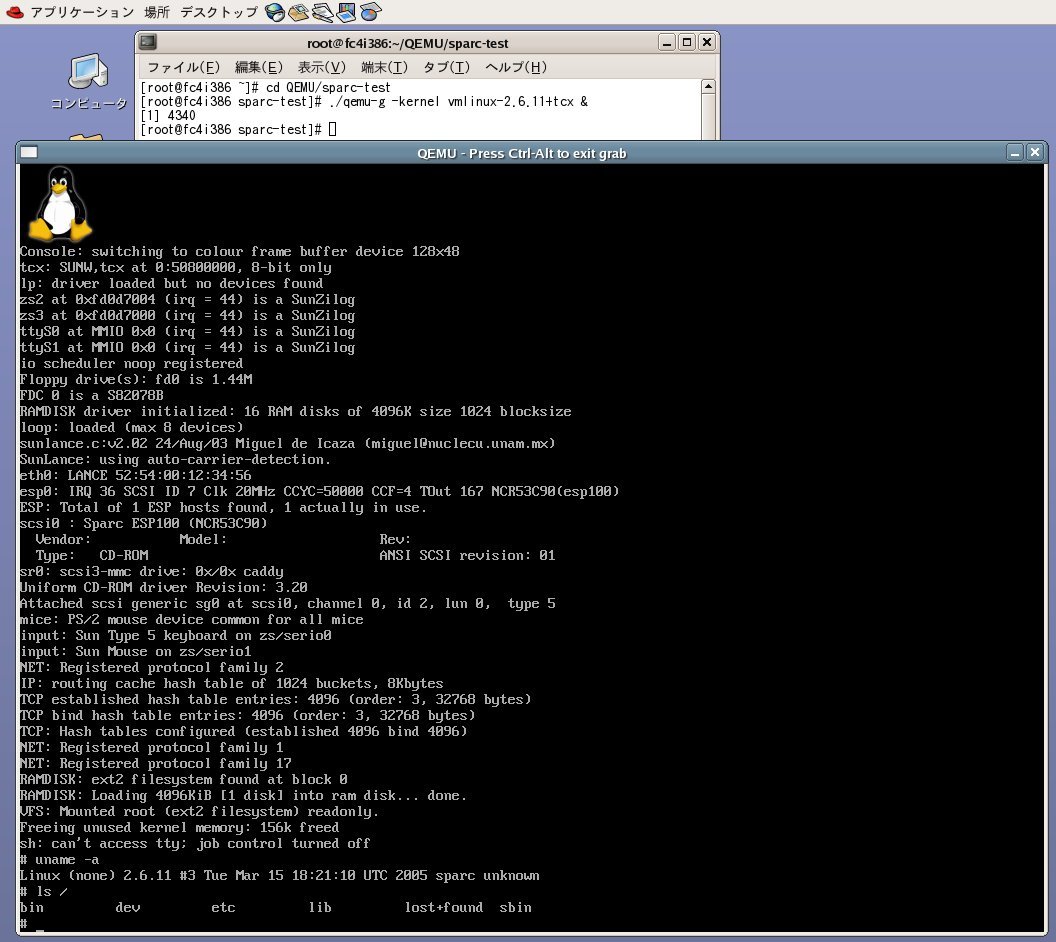Launch the web browser globe icon in panel
The image size is (1056, 942).
(x=274, y=12)
